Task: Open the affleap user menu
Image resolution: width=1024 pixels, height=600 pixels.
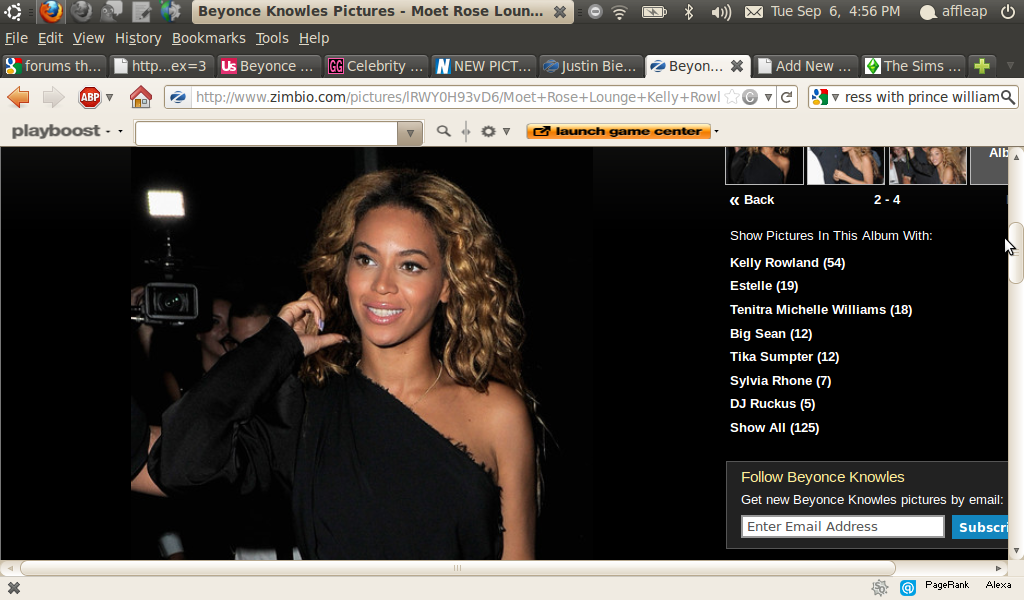Action: click(953, 12)
